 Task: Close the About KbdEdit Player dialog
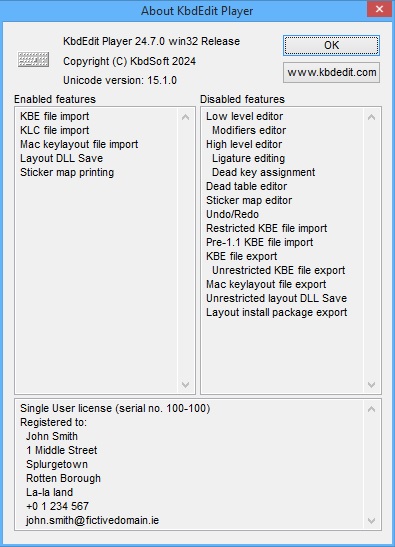[x=379, y=9]
